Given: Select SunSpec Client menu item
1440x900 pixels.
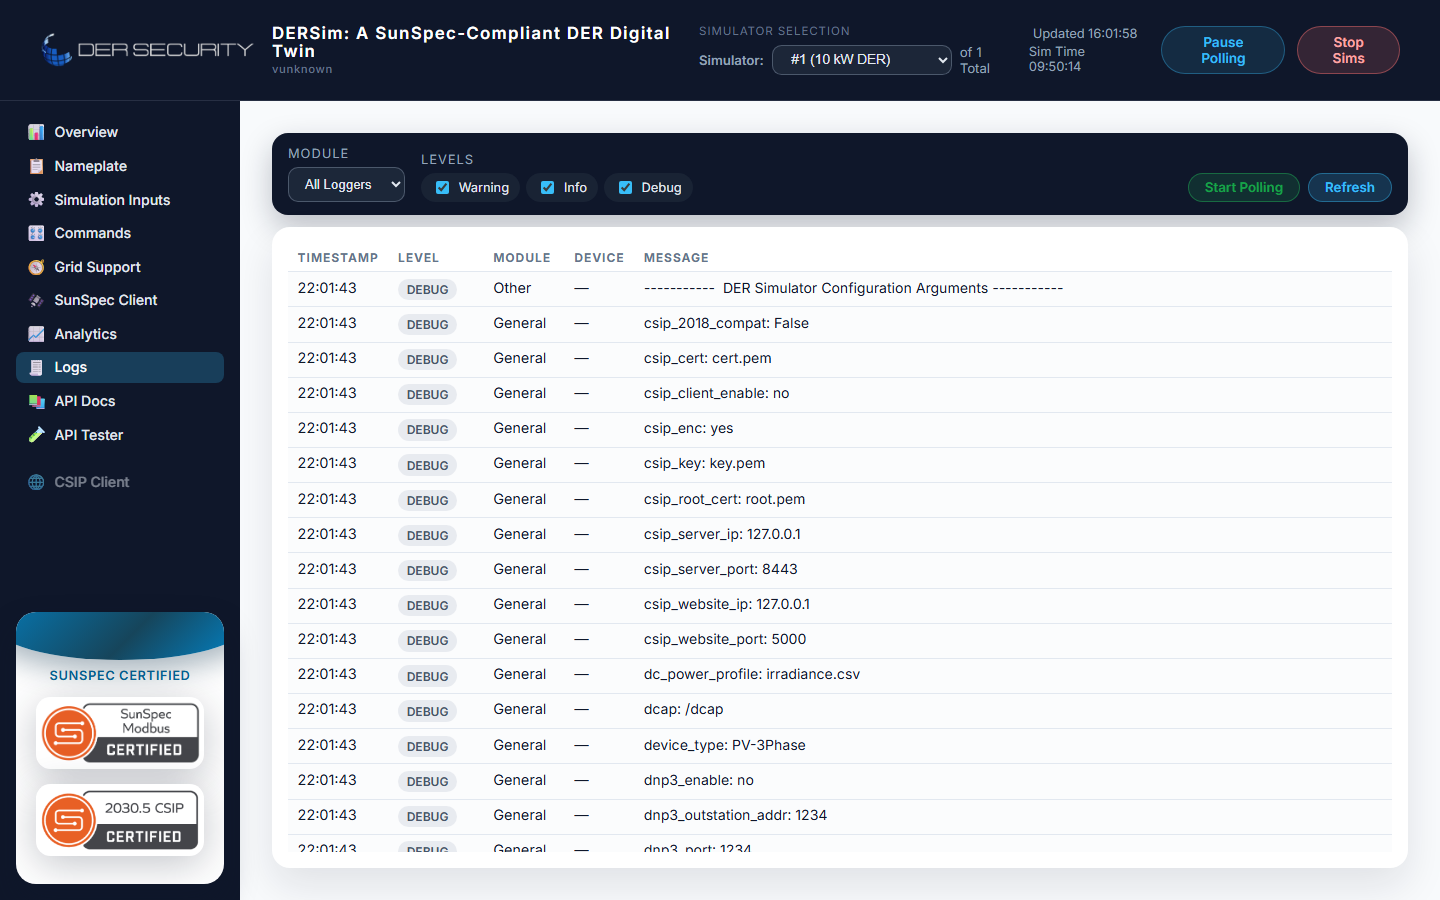Looking at the screenshot, I should (120, 300).
